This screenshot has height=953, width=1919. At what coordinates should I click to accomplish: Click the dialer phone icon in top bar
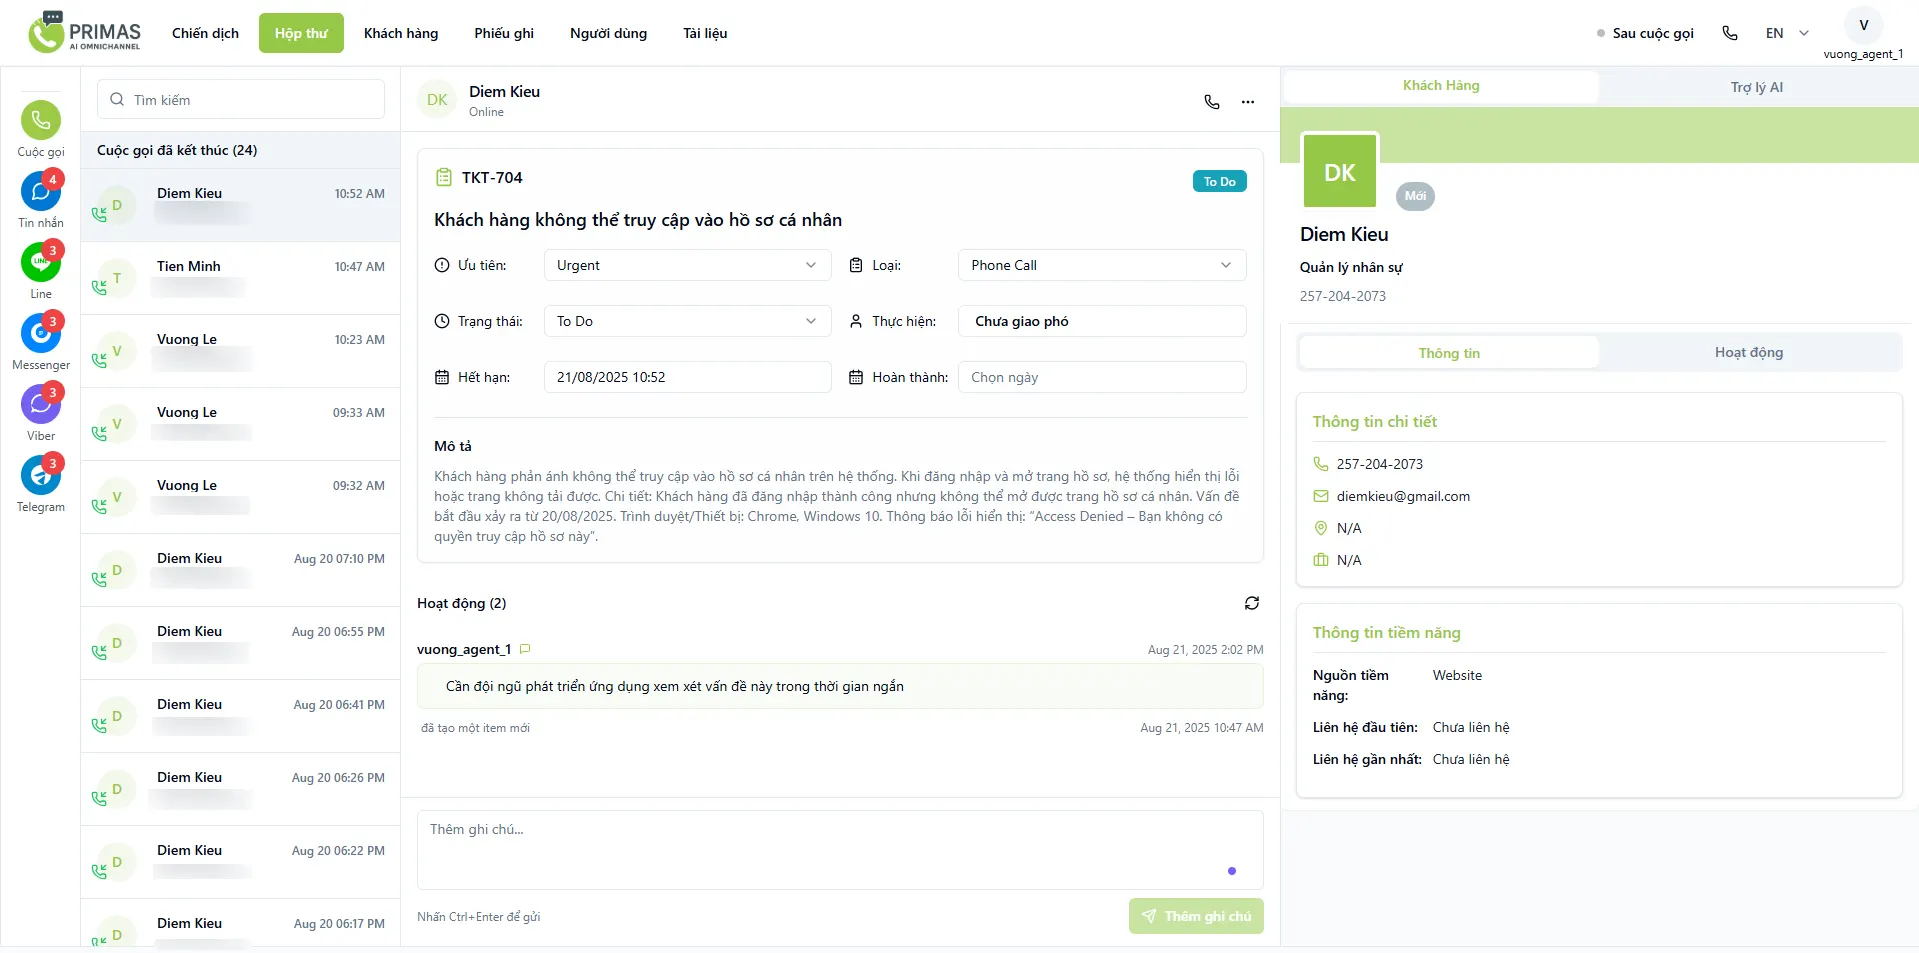click(x=1730, y=33)
